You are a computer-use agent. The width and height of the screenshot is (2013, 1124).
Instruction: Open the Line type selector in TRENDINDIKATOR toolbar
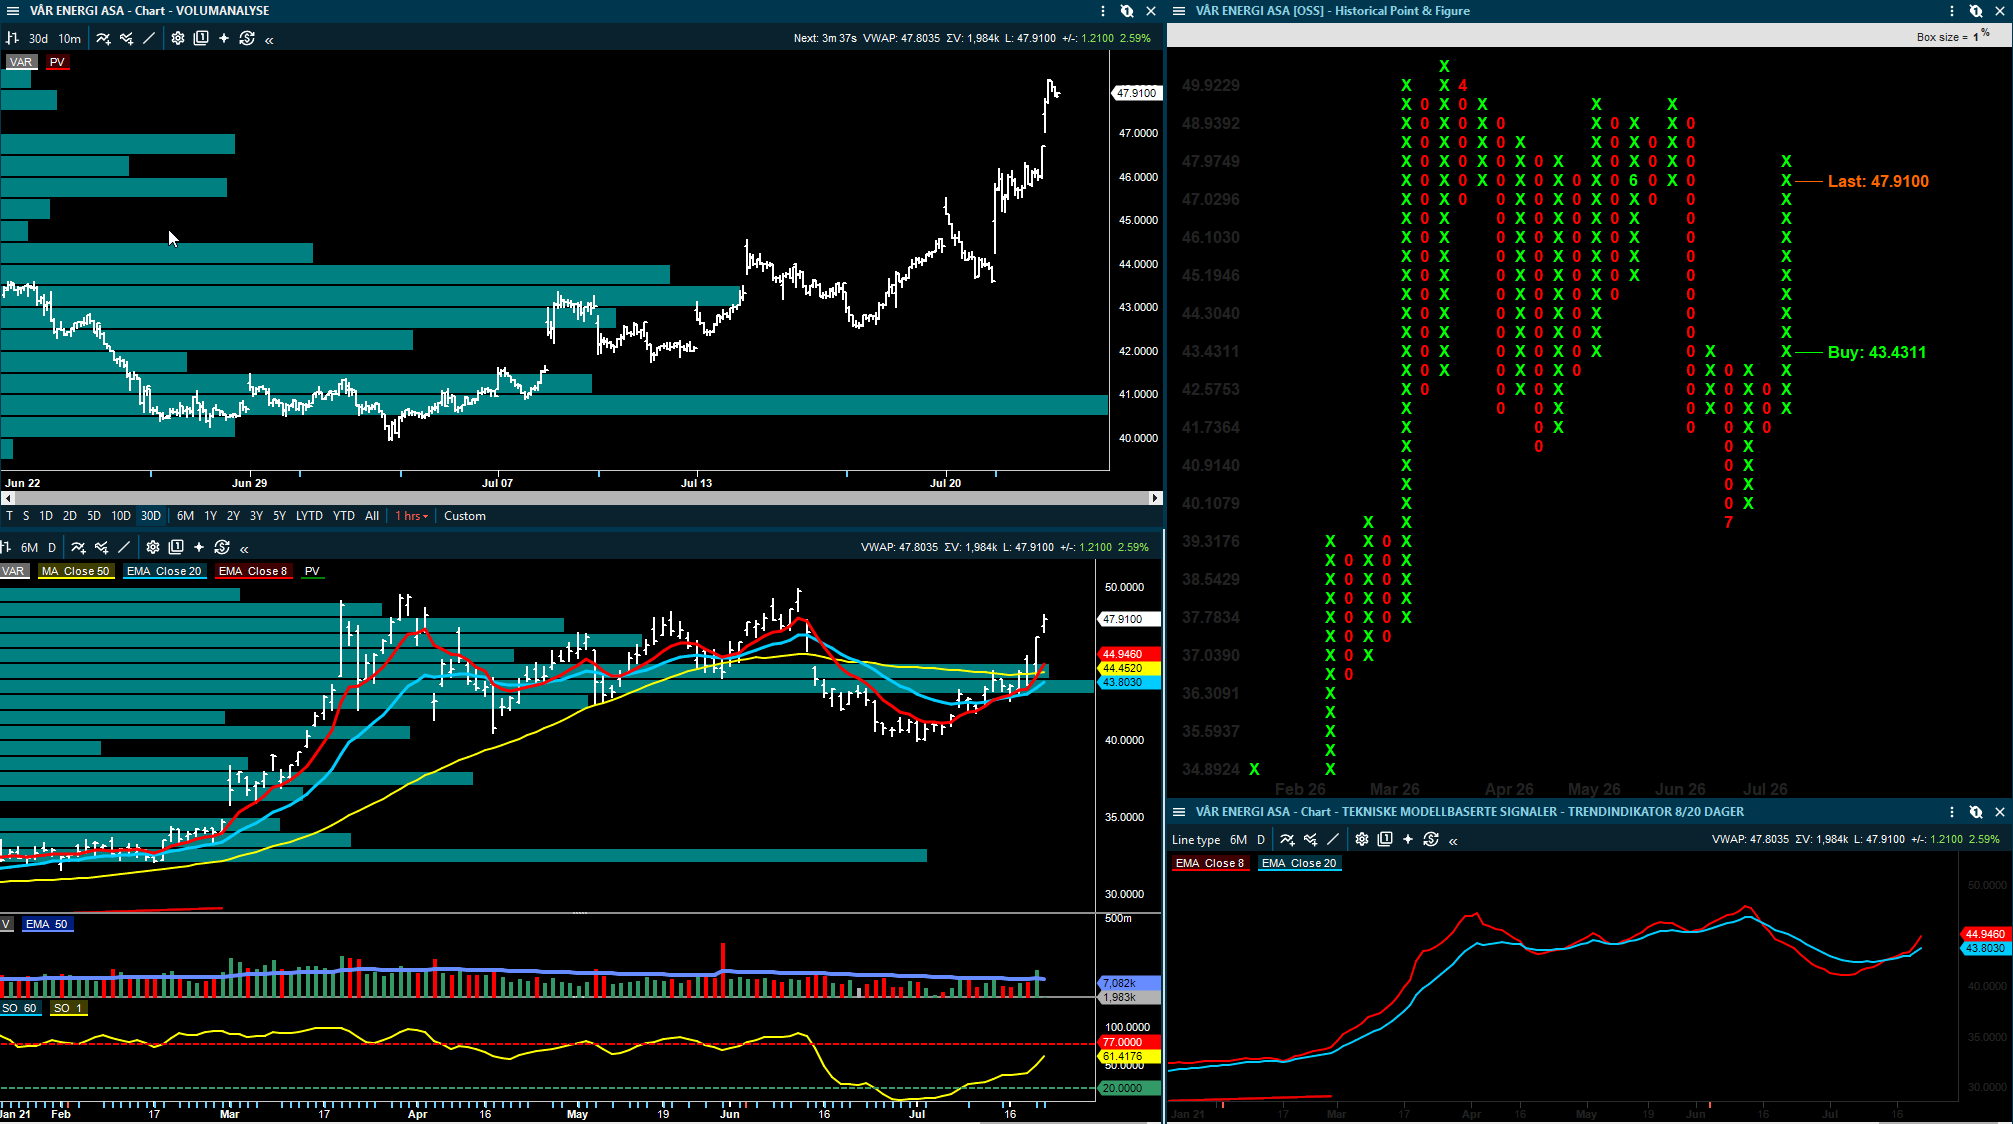point(1196,840)
